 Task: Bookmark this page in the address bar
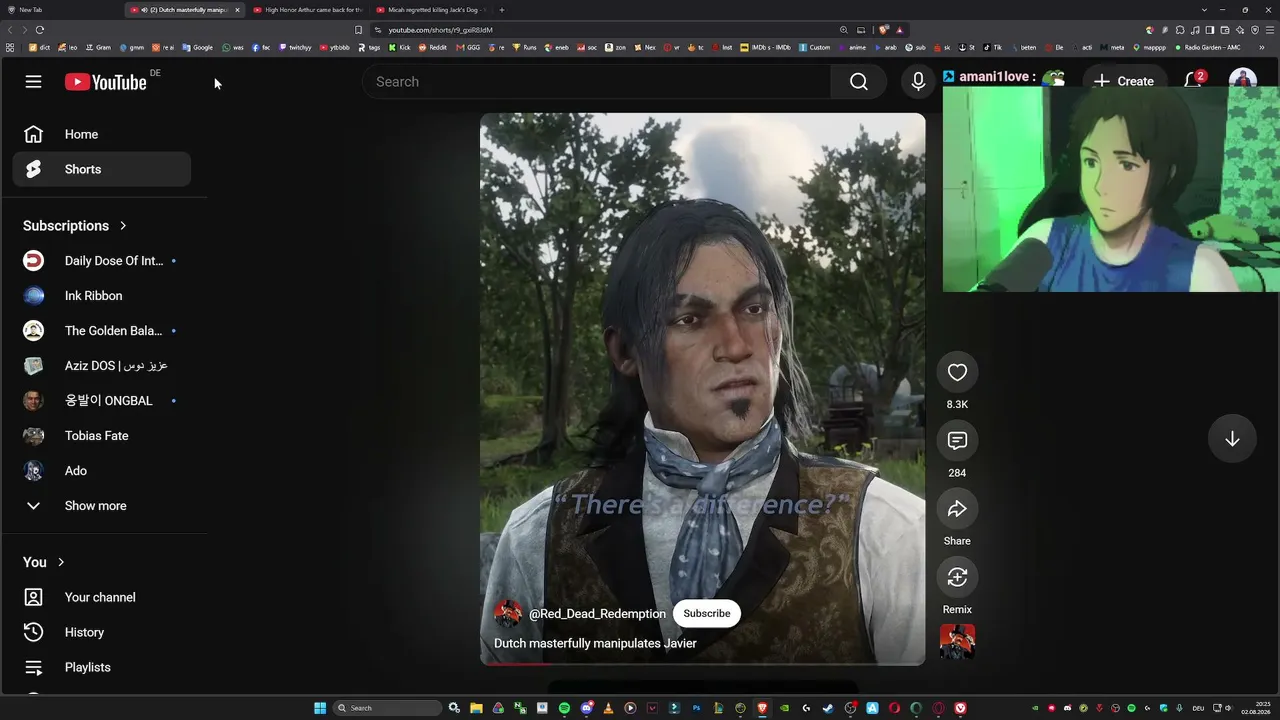(x=358, y=30)
